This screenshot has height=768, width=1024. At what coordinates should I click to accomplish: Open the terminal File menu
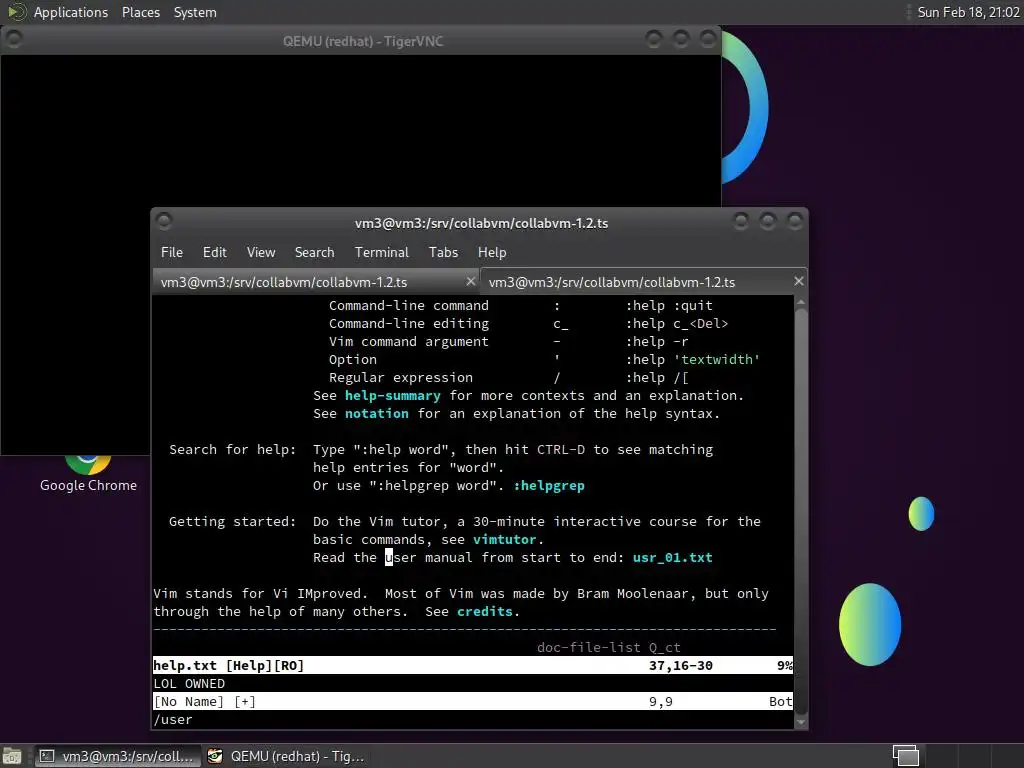click(x=172, y=252)
